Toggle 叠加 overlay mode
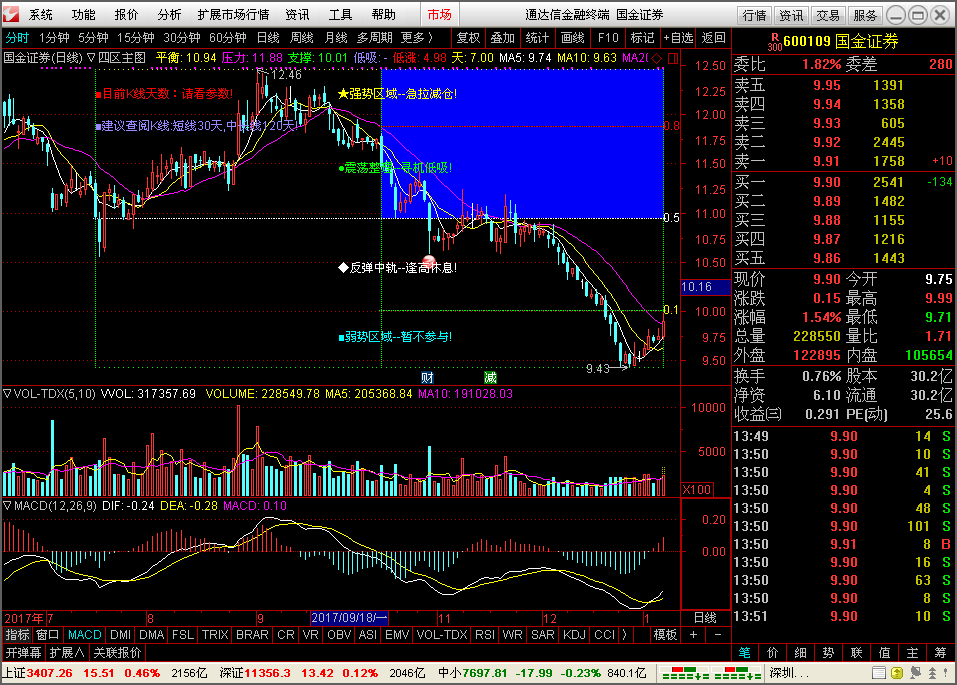 tap(502, 37)
